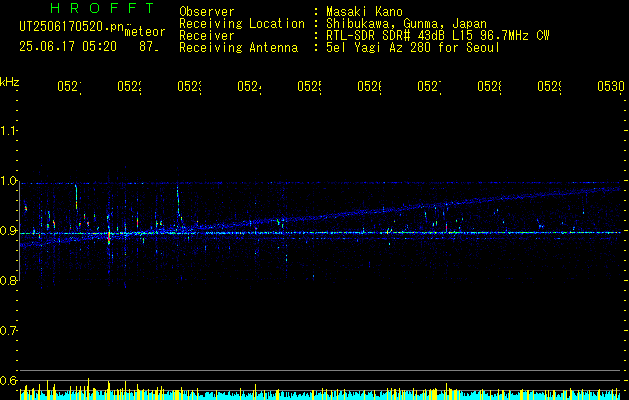Click the 0530 time marker
The height and width of the screenshot is (400, 629).
point(611,87)
